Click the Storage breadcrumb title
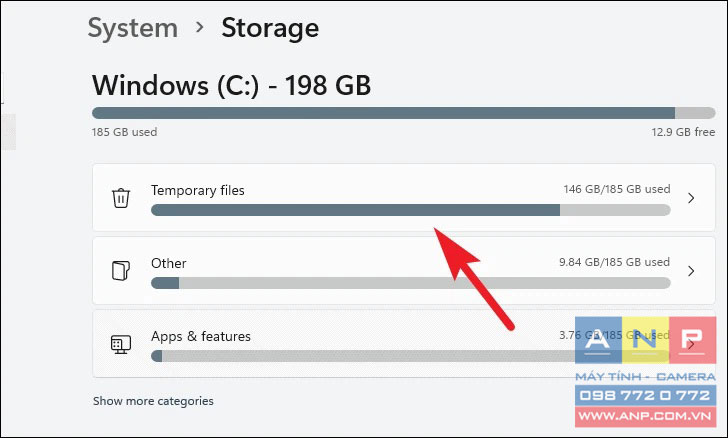The height and width of the screenshot is (438, 728). click(x=270, y=28)
